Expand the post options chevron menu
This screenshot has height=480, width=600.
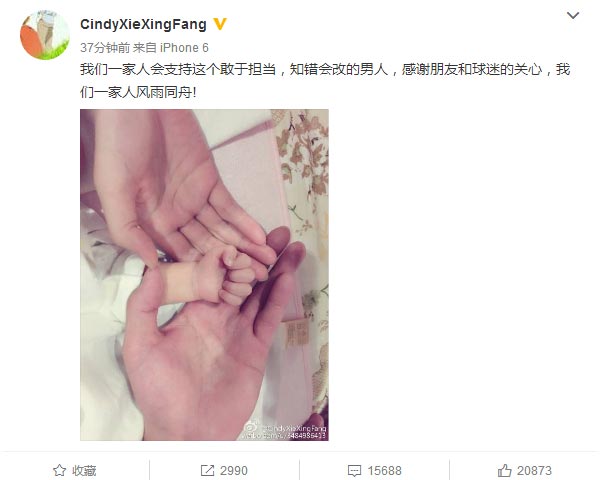coord(573,15)
